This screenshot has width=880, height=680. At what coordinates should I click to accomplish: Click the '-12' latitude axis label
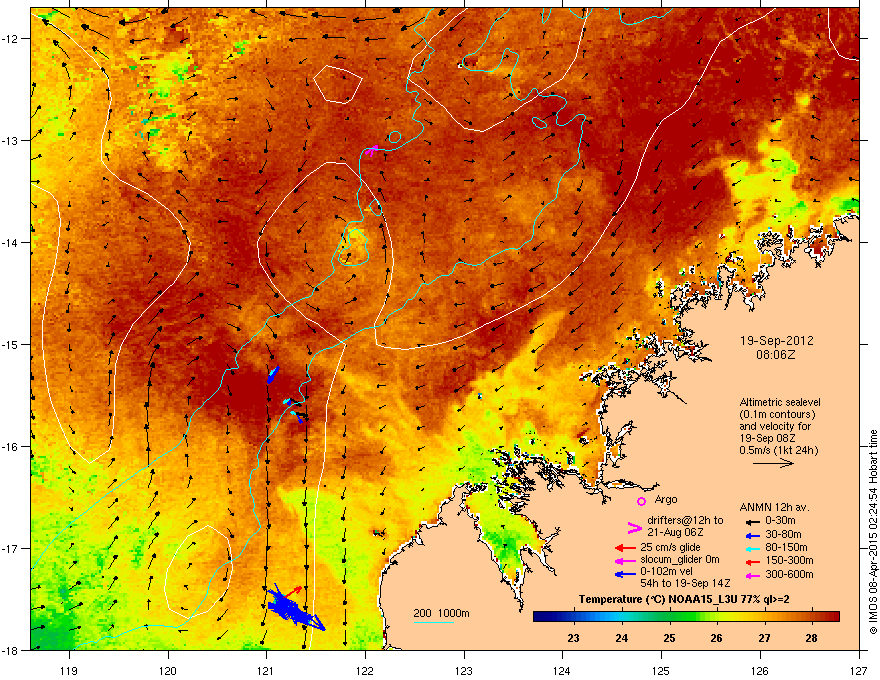point(11,39)
